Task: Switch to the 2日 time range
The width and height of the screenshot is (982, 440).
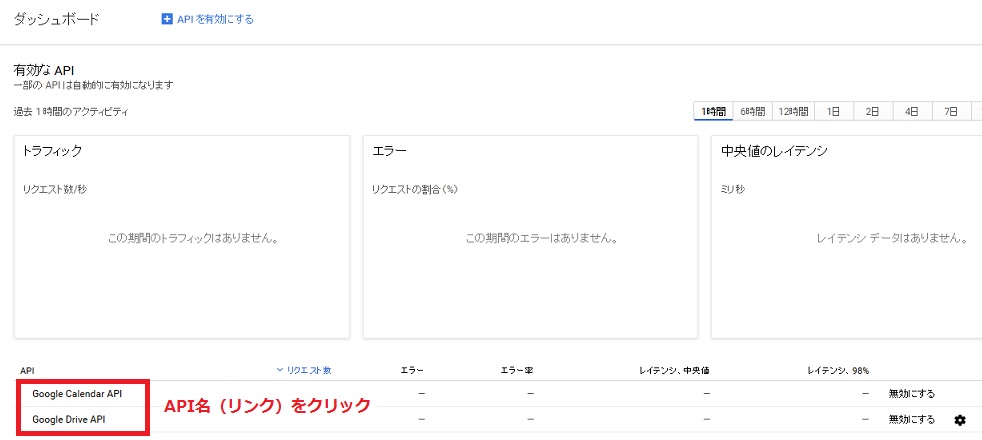Action: (x=872, y=112)
